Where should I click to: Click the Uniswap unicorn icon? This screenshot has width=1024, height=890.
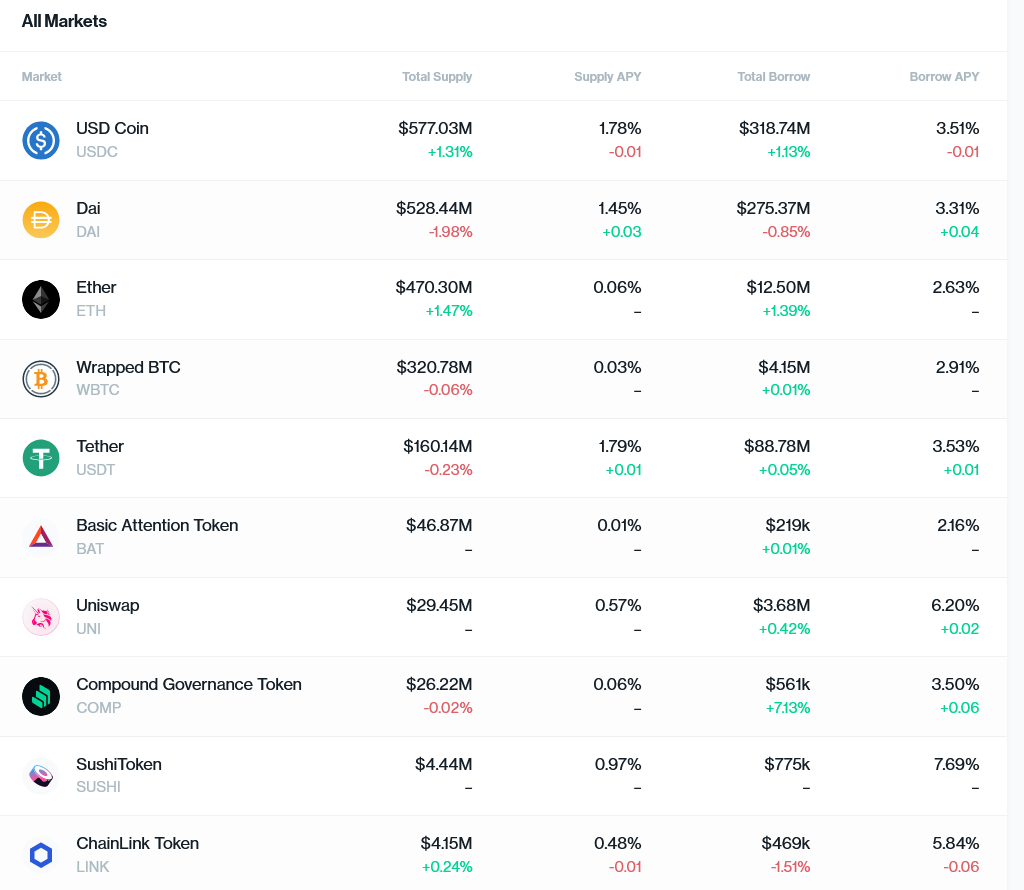pyautogui.click(x=41, y=617)
